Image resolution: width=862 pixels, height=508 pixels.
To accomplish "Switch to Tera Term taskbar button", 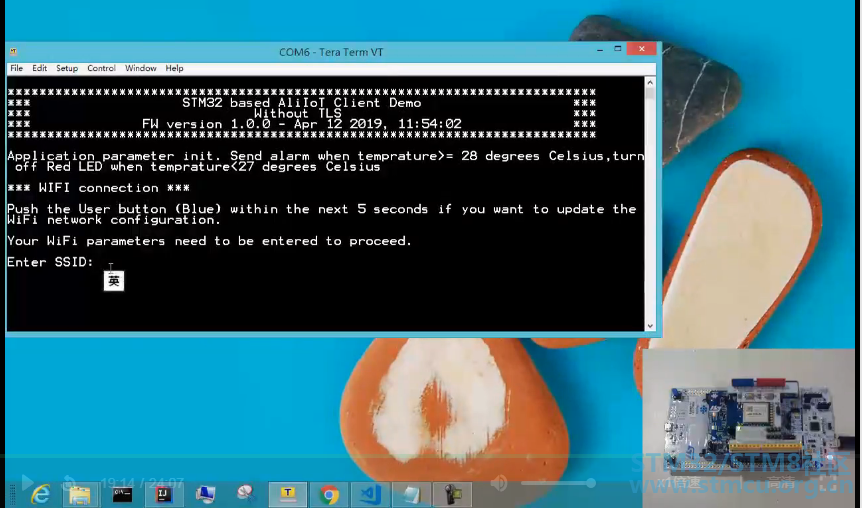I will (288, 495).
